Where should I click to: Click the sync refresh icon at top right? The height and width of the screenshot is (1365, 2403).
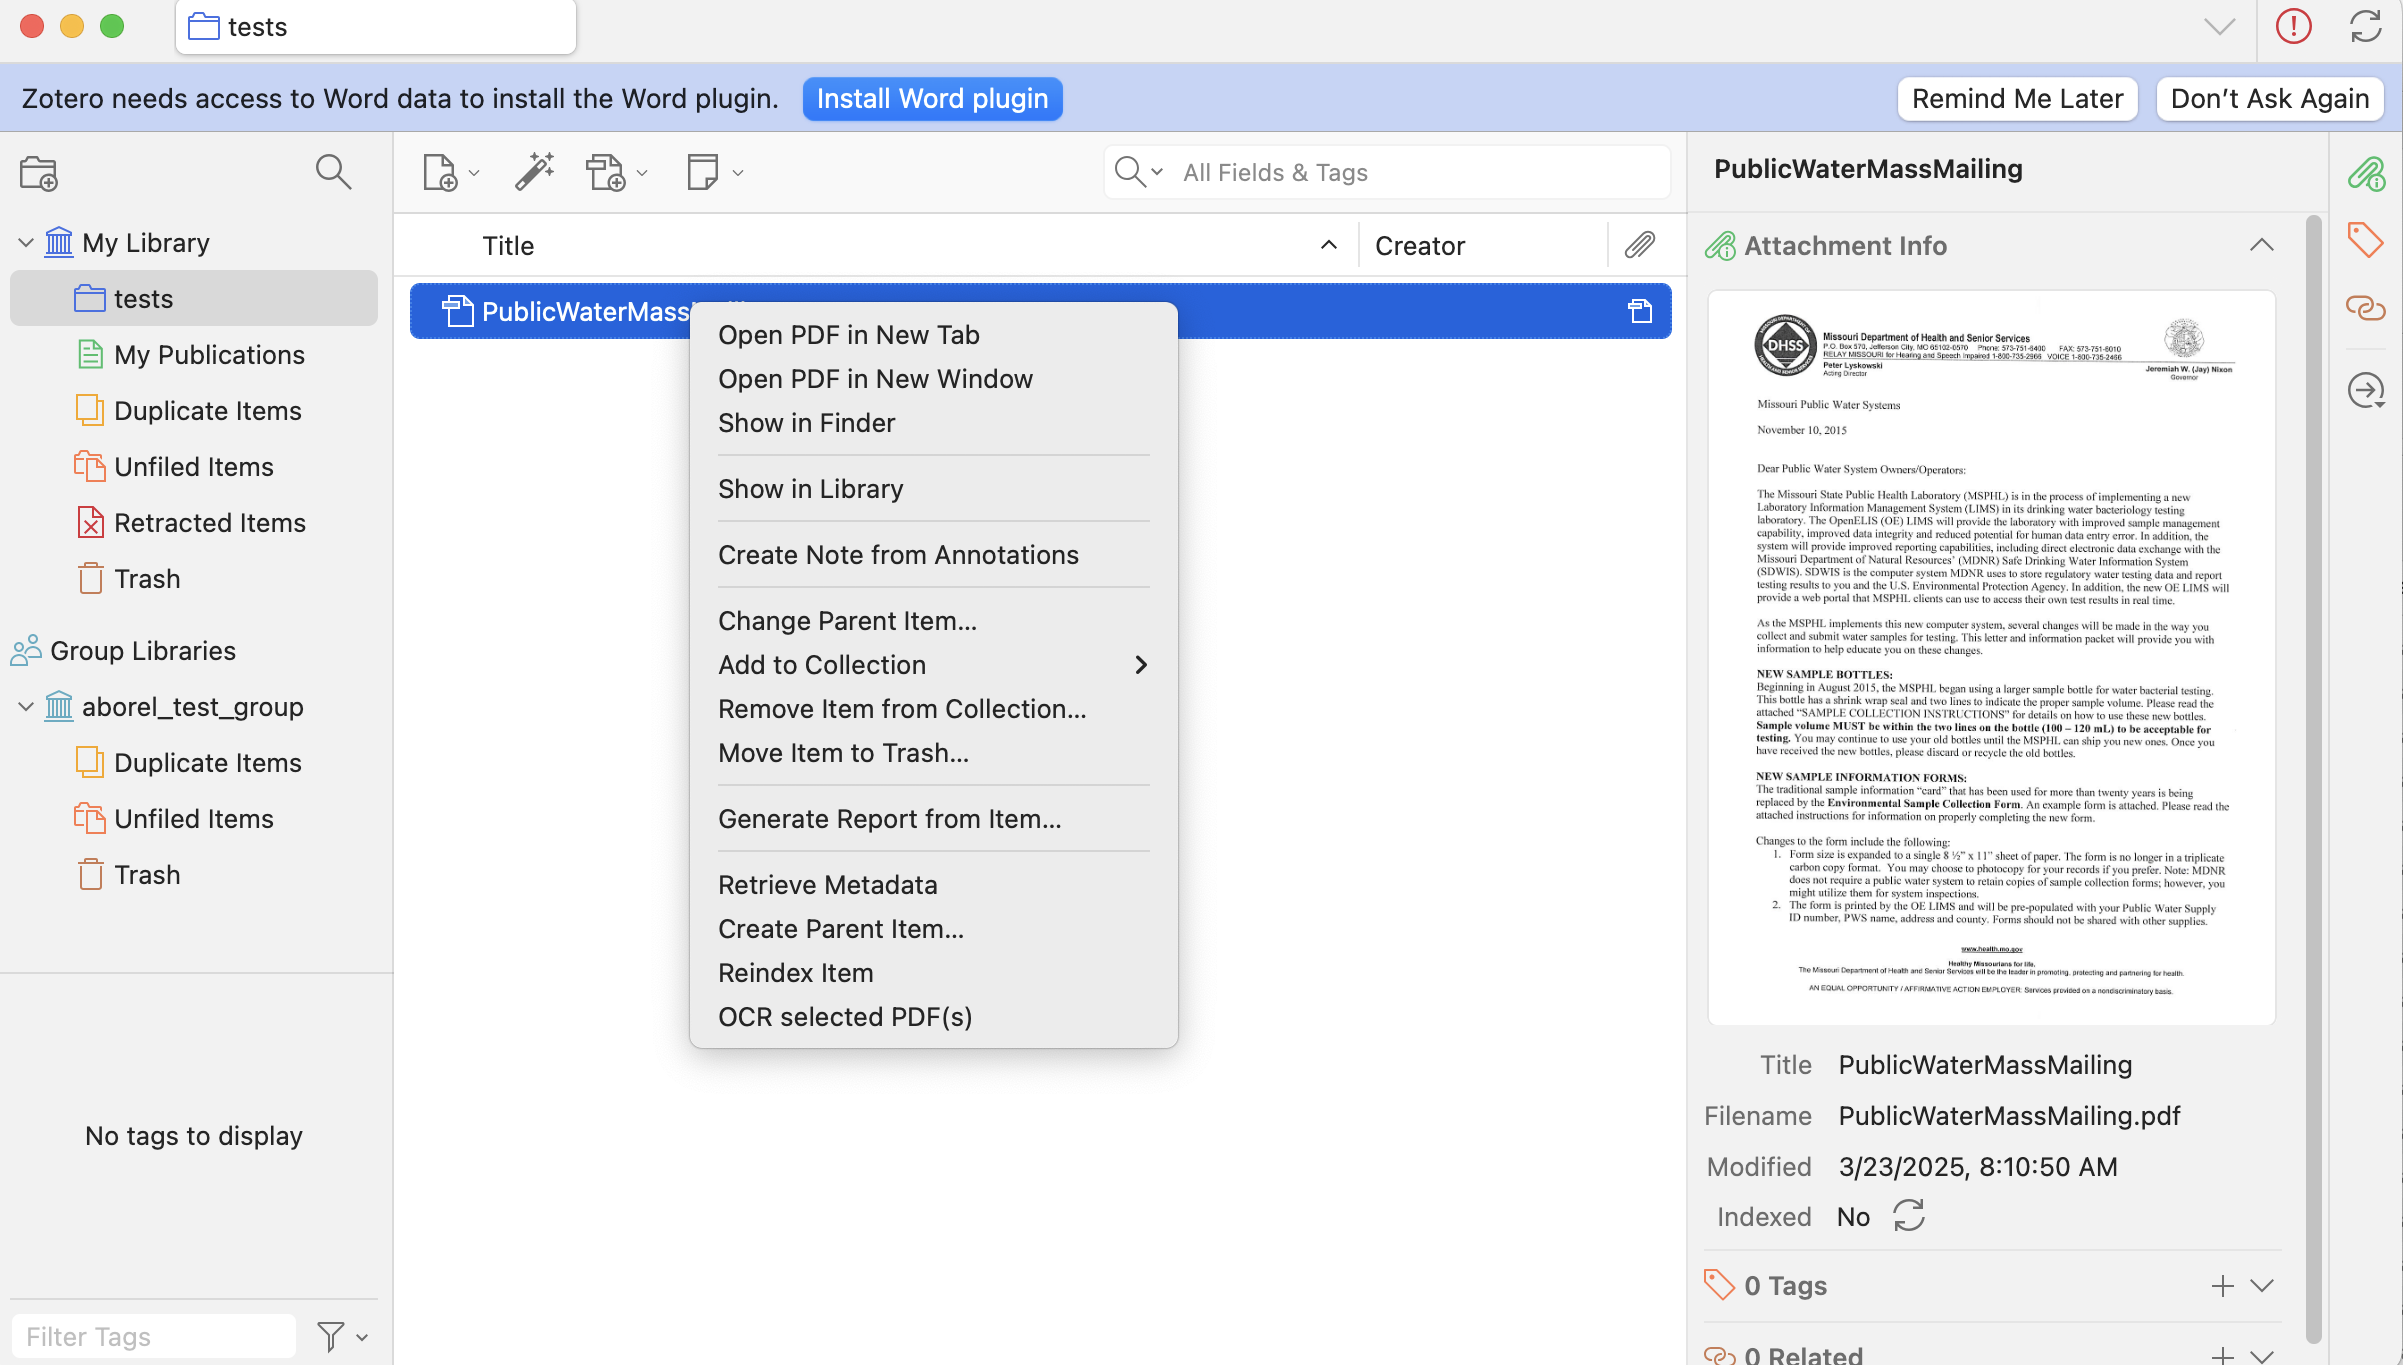2365,26
